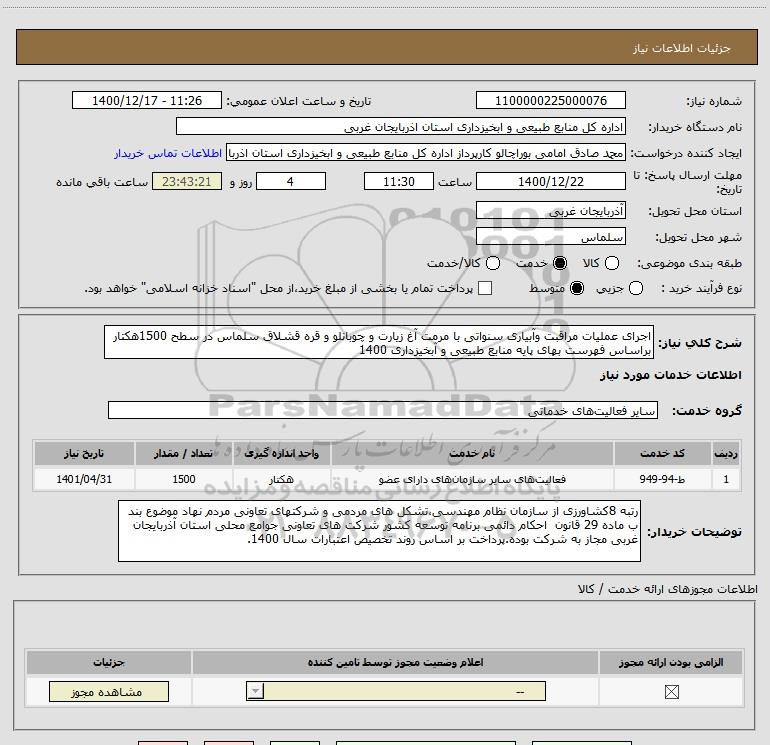Viewport: 770px width, 745px height.
Task: Click the تعداد / مقدار column header
Action: tap(183, 453)
